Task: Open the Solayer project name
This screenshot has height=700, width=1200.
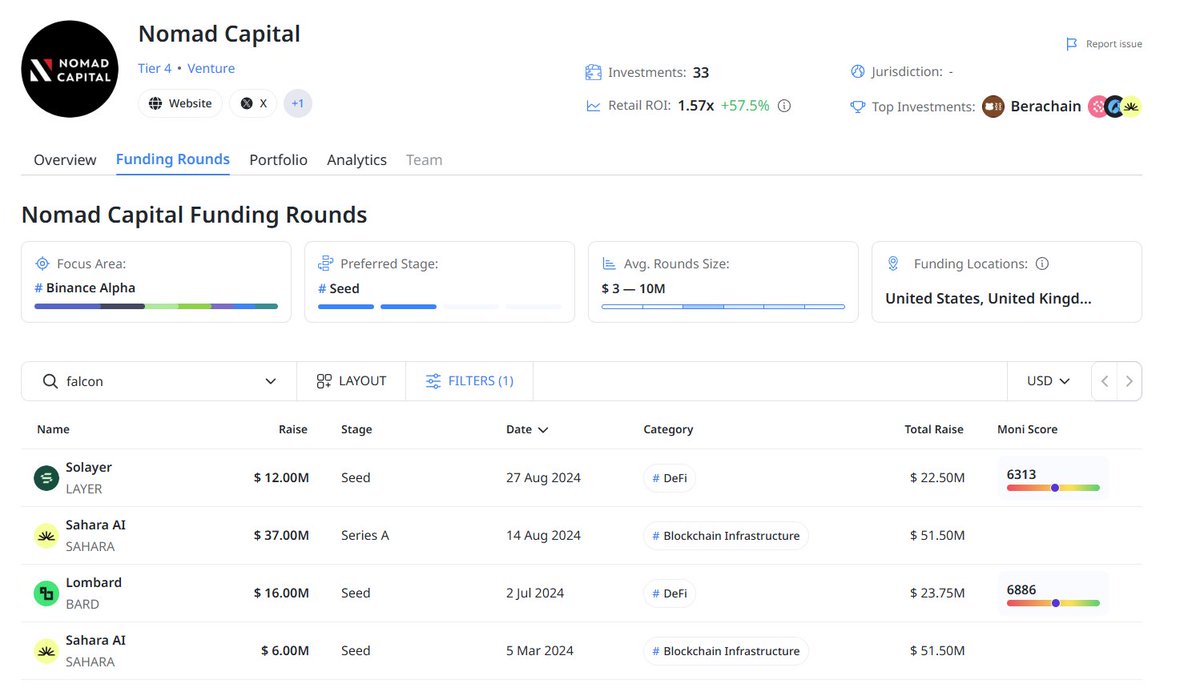Action: [89, 467]
